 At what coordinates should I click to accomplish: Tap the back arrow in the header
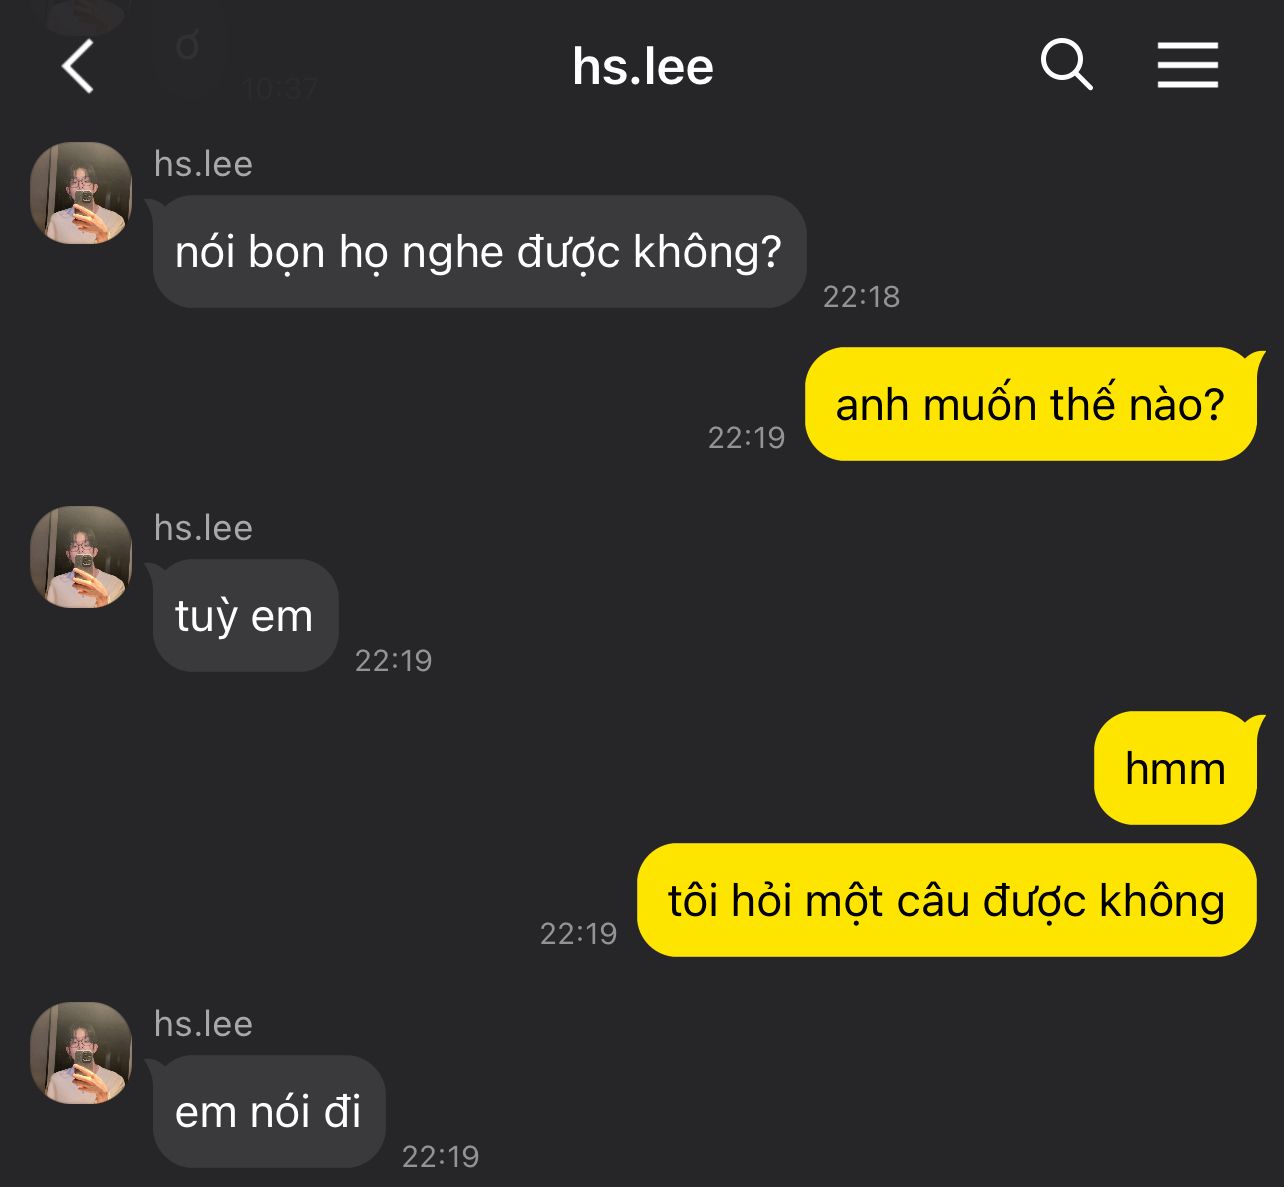pos(78,67)
